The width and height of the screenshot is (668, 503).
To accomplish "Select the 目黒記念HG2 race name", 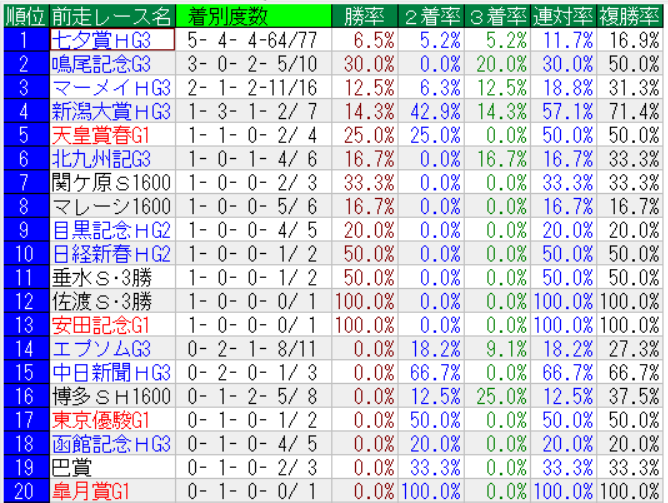I will pyautogui.click(x=112, y=230).
